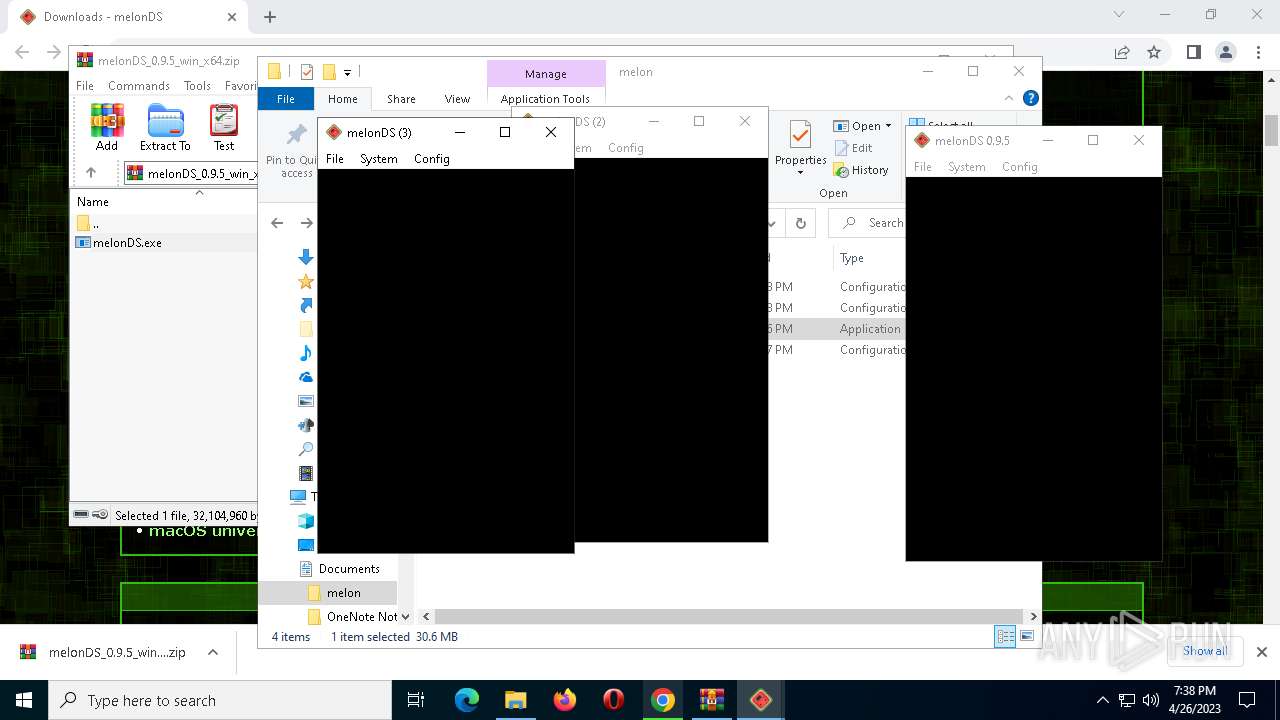Go forward in Explorer navigation
The width and height of the screenshot is (1280, 720).
click(306, 223)
